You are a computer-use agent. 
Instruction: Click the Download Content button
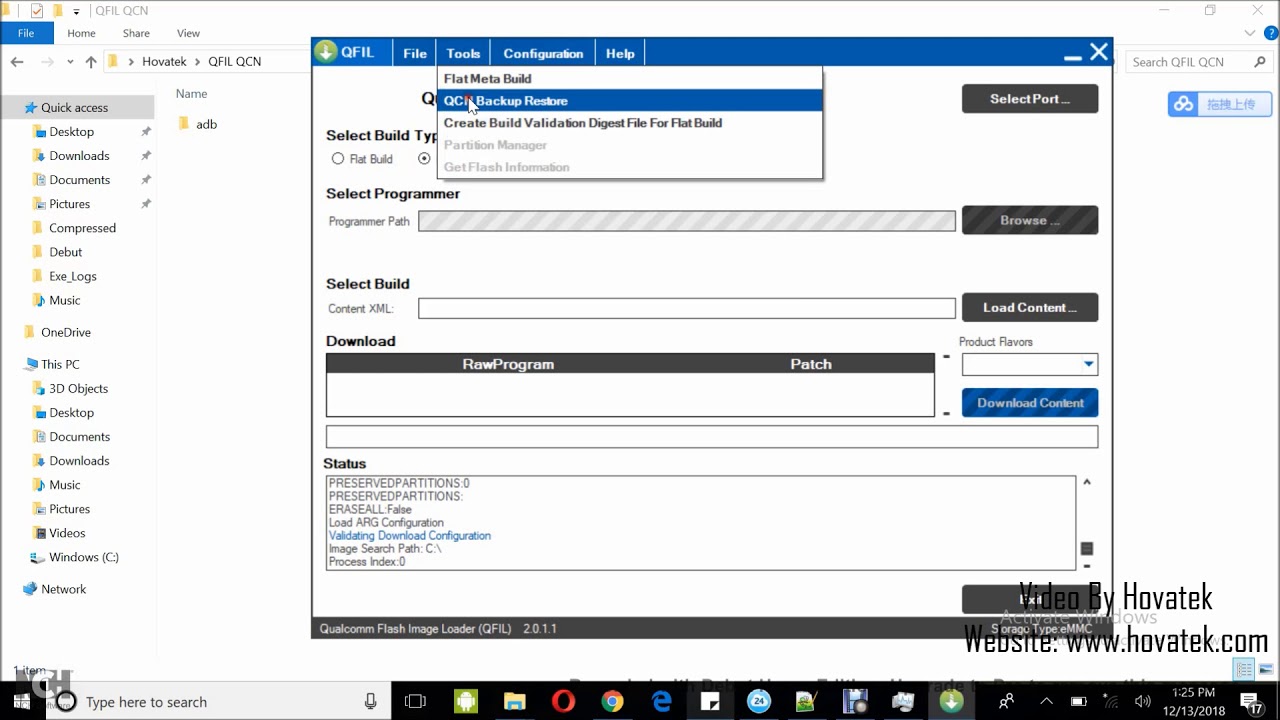(1030, 403)
